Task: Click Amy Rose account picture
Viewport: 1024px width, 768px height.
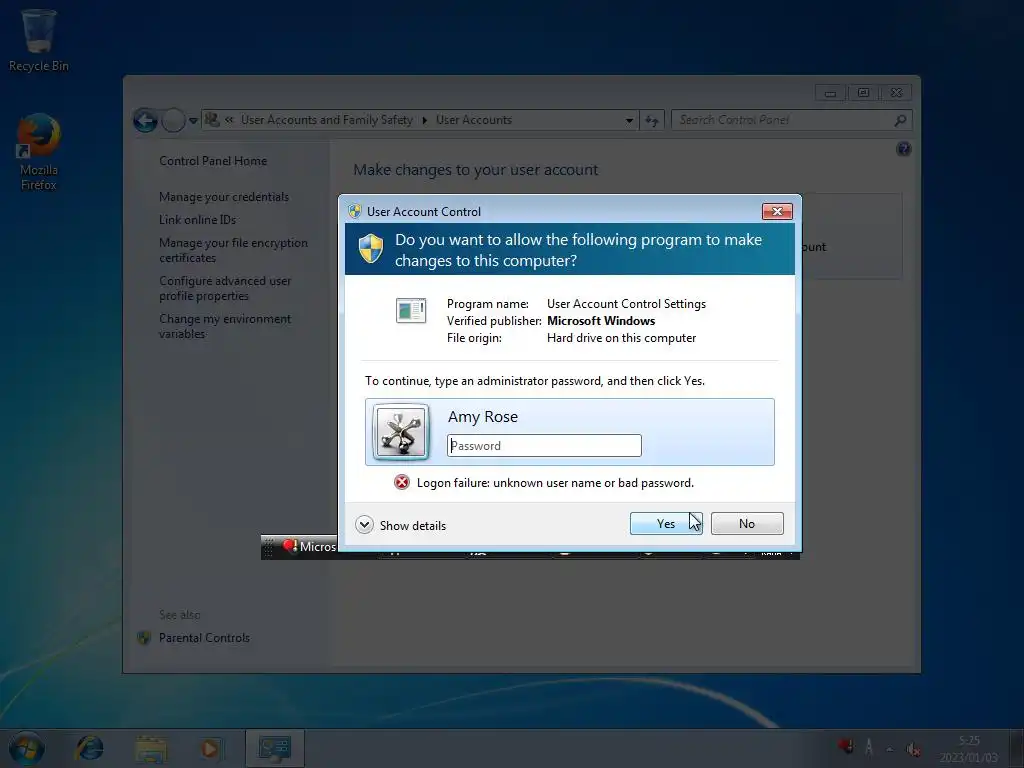Action: pos(401,432)
